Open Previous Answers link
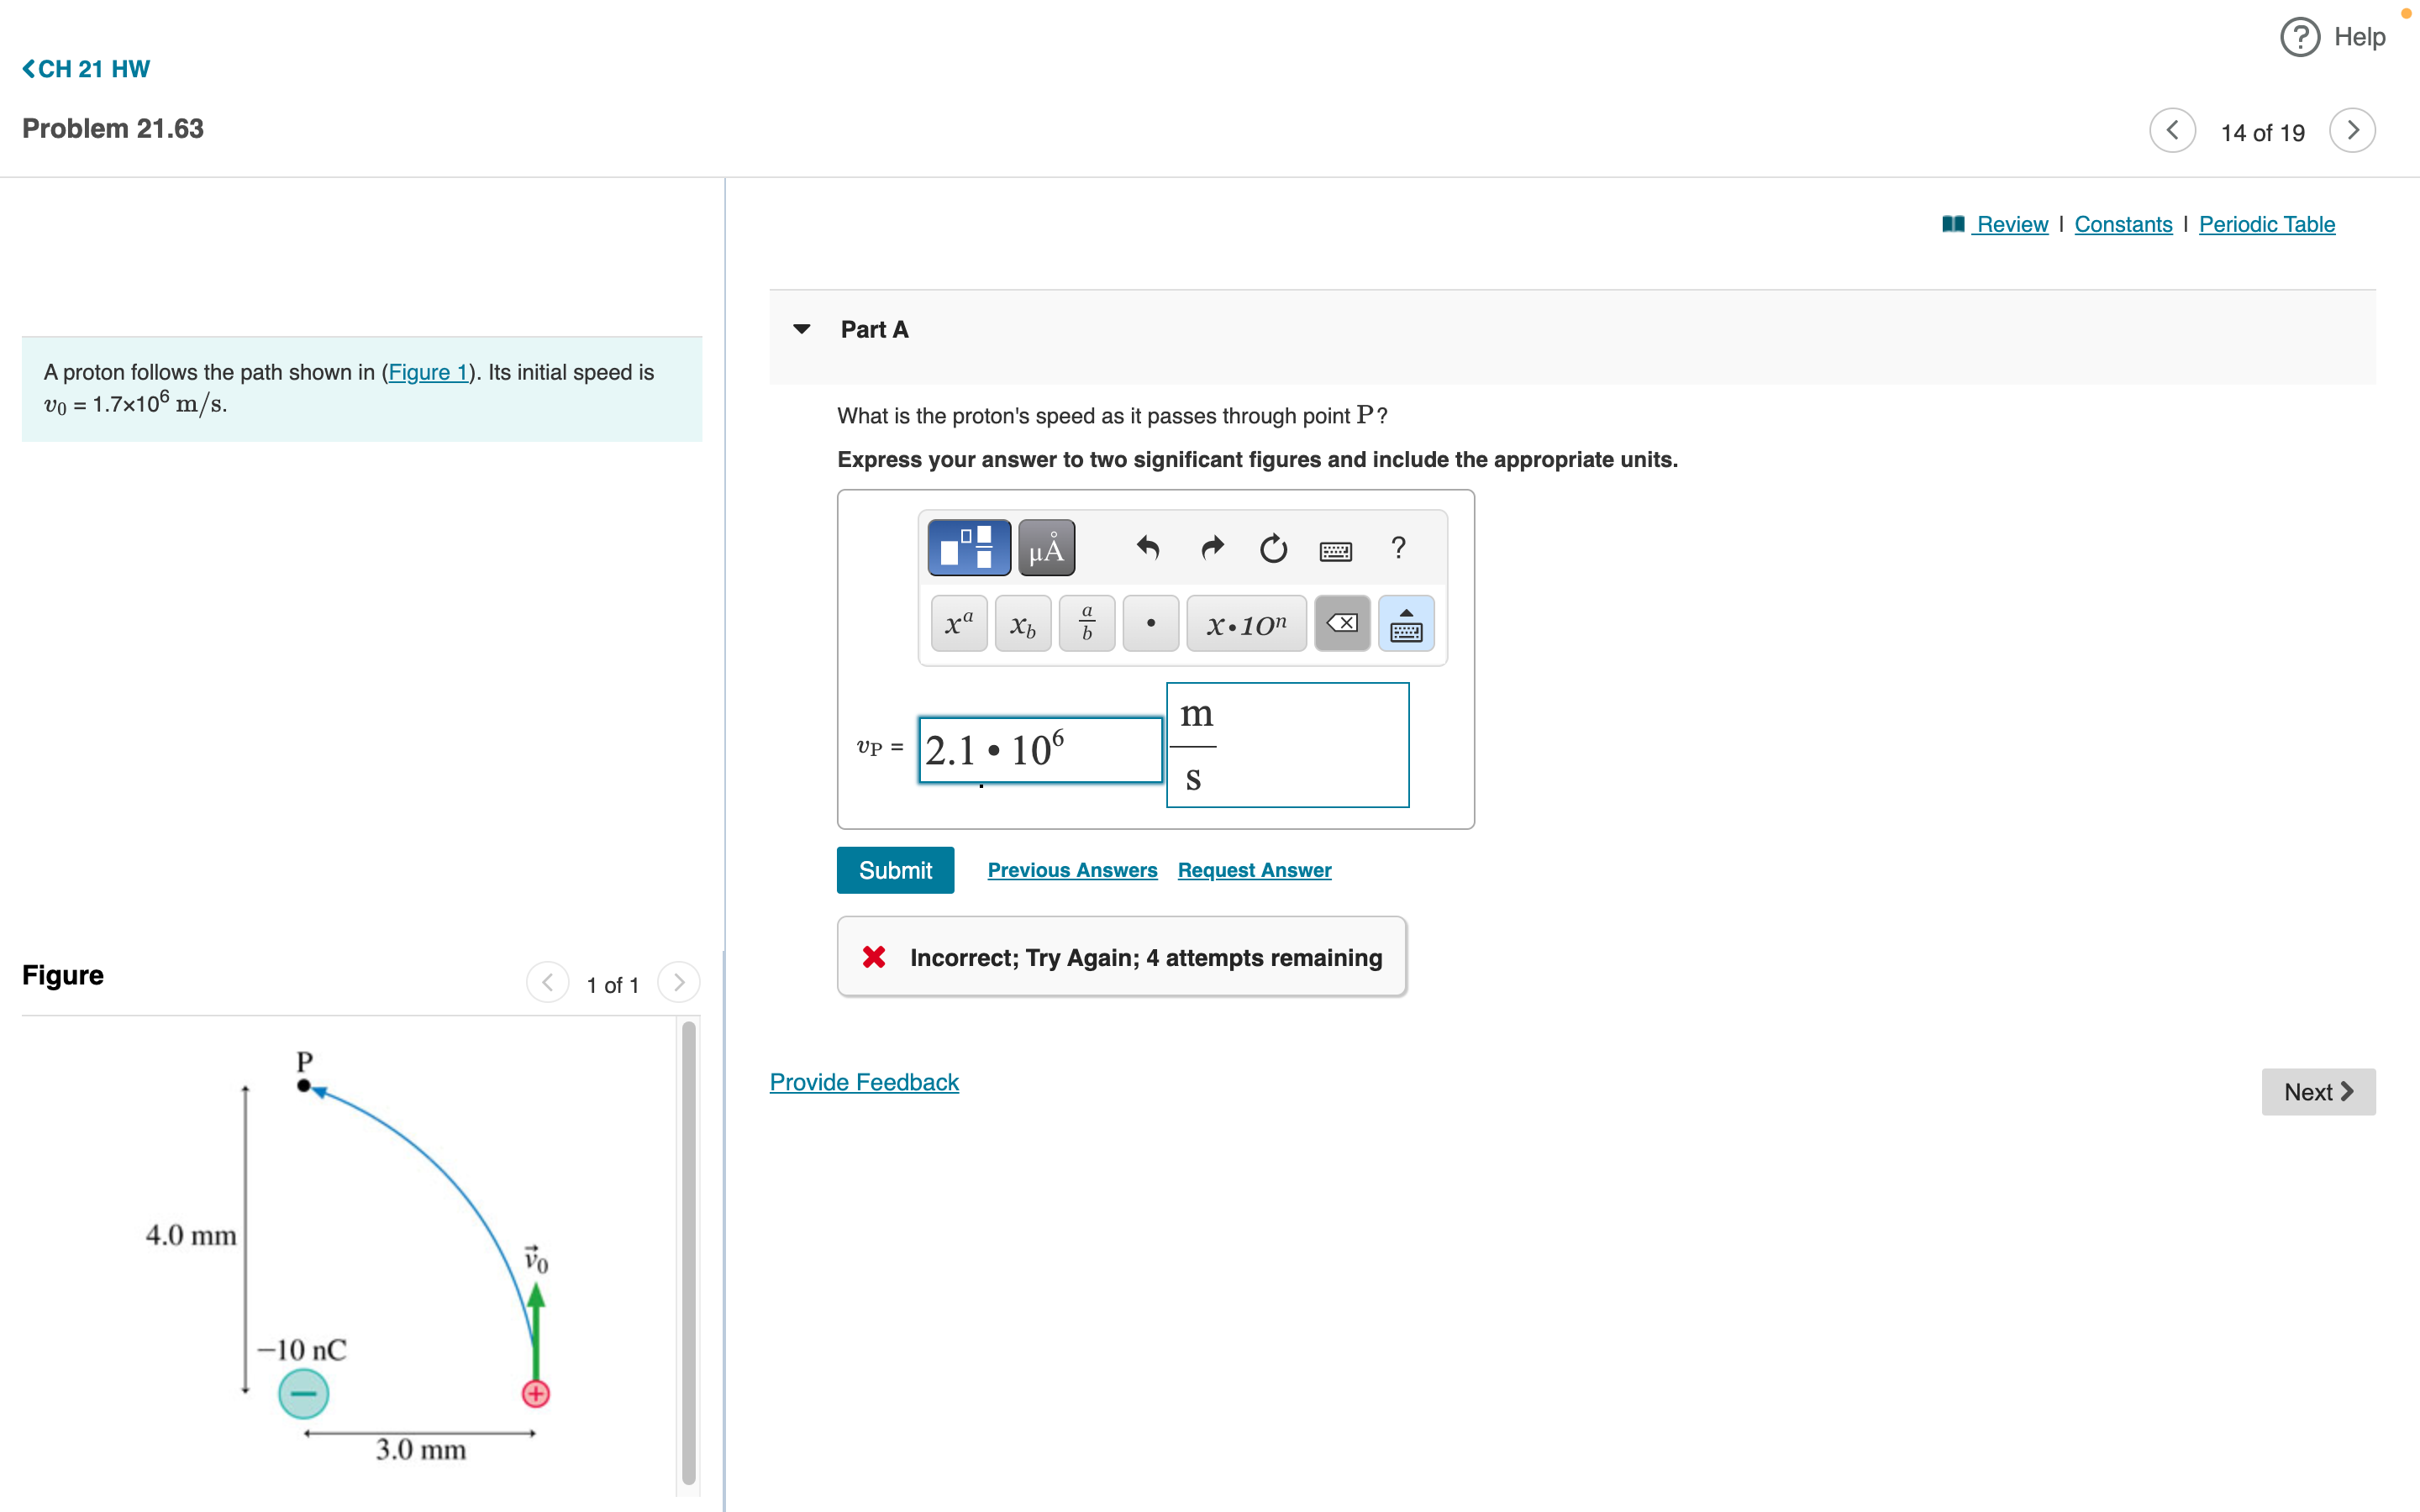This screenshot has width=2420, height=1512. point(1072,869)
